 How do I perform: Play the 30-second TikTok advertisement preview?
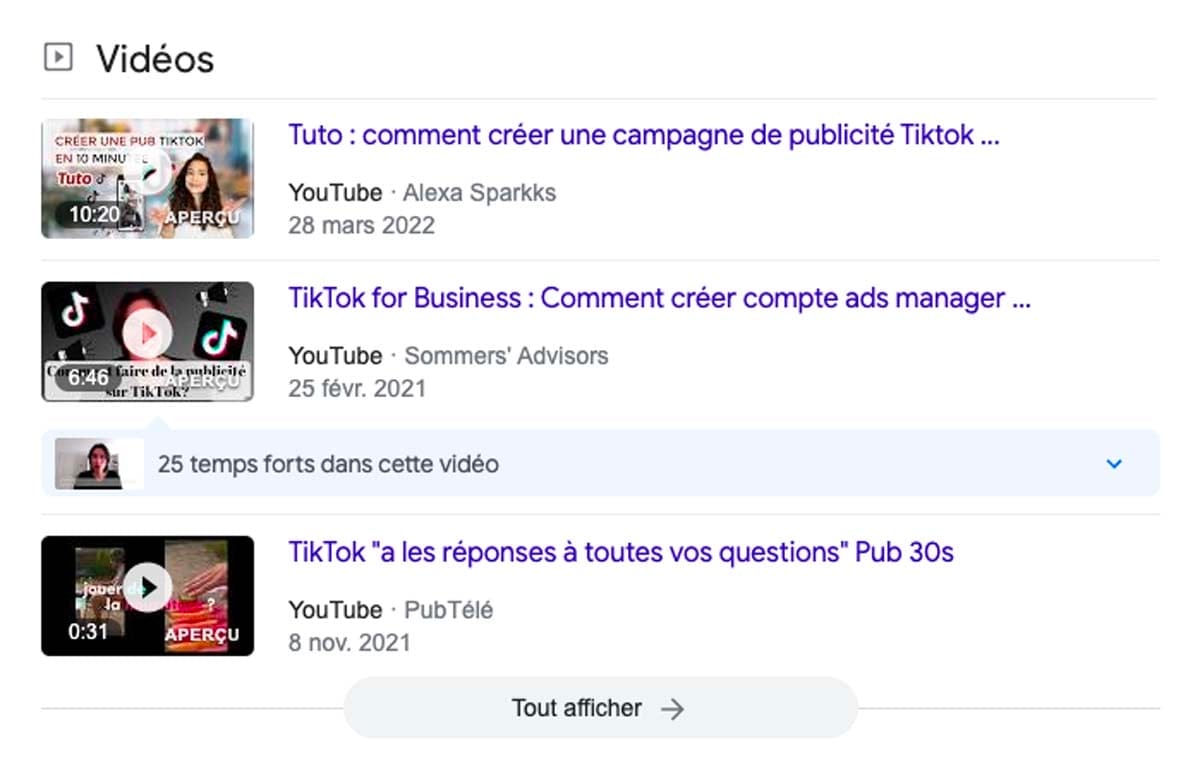pyautogui.click(x=148, y=588)
